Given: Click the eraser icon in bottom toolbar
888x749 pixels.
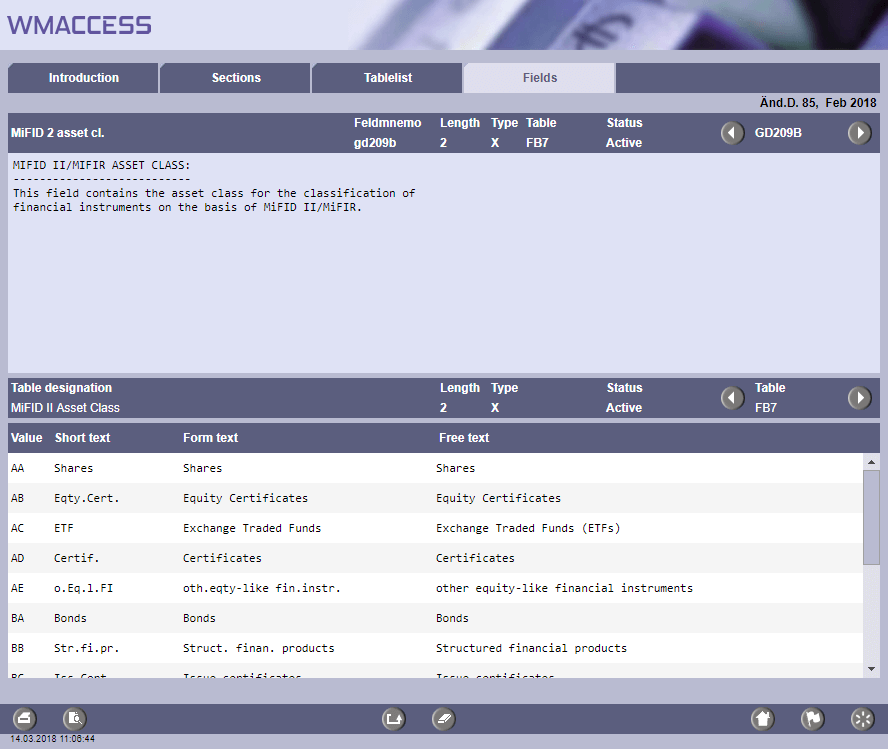Looking at the screenshot, I should tap(444, 718).
